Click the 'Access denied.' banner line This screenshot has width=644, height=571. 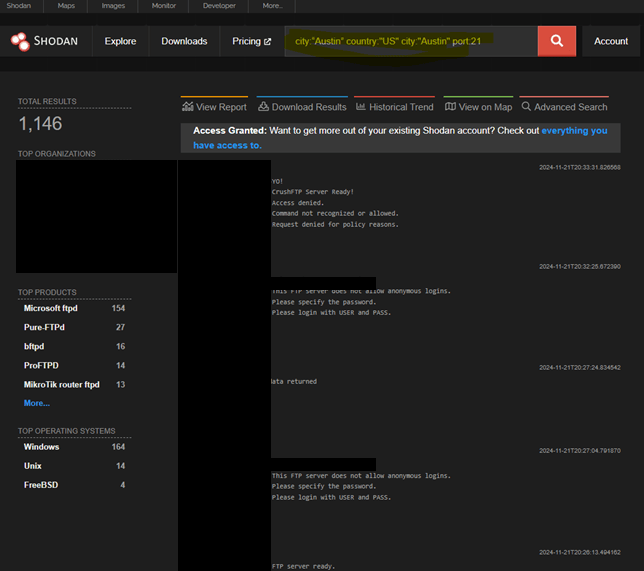pos(297,203)
